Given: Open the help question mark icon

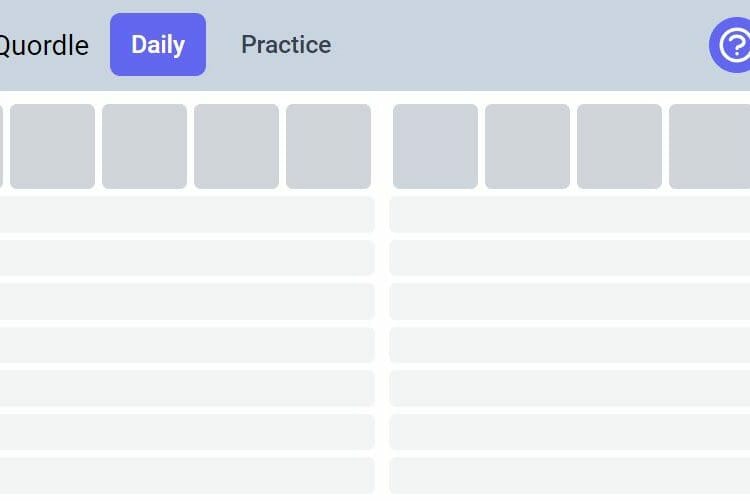Looking at the screenshot, I should coord(730,45).
